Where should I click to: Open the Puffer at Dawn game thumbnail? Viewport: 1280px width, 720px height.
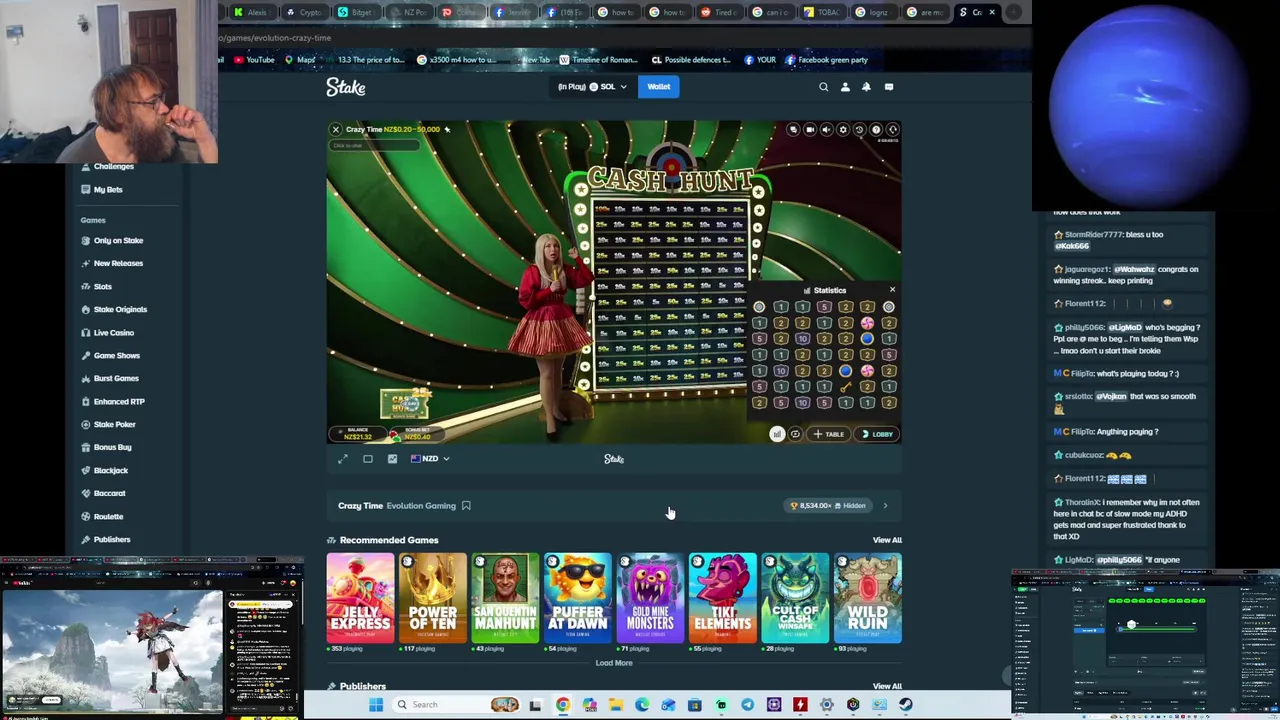[x=577, y=598]
